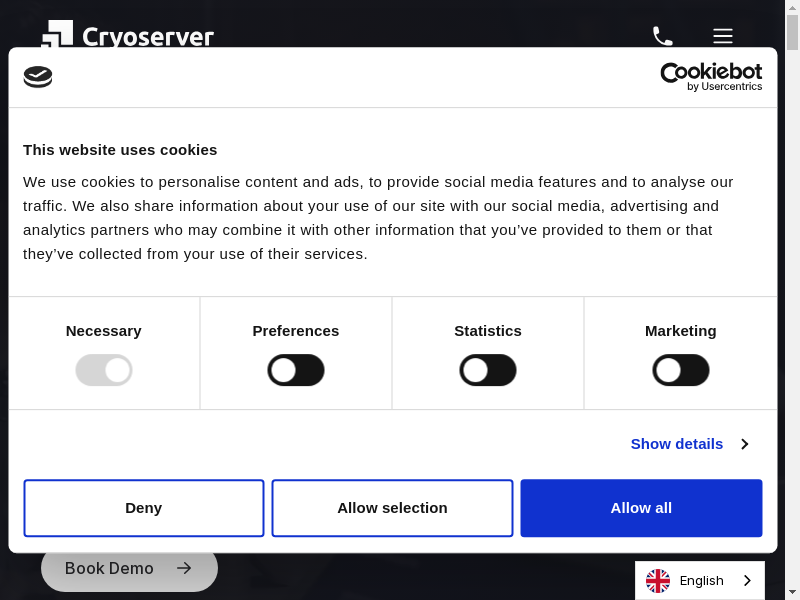Accept cookies with Allow all
800x600 pixels.
641,508
